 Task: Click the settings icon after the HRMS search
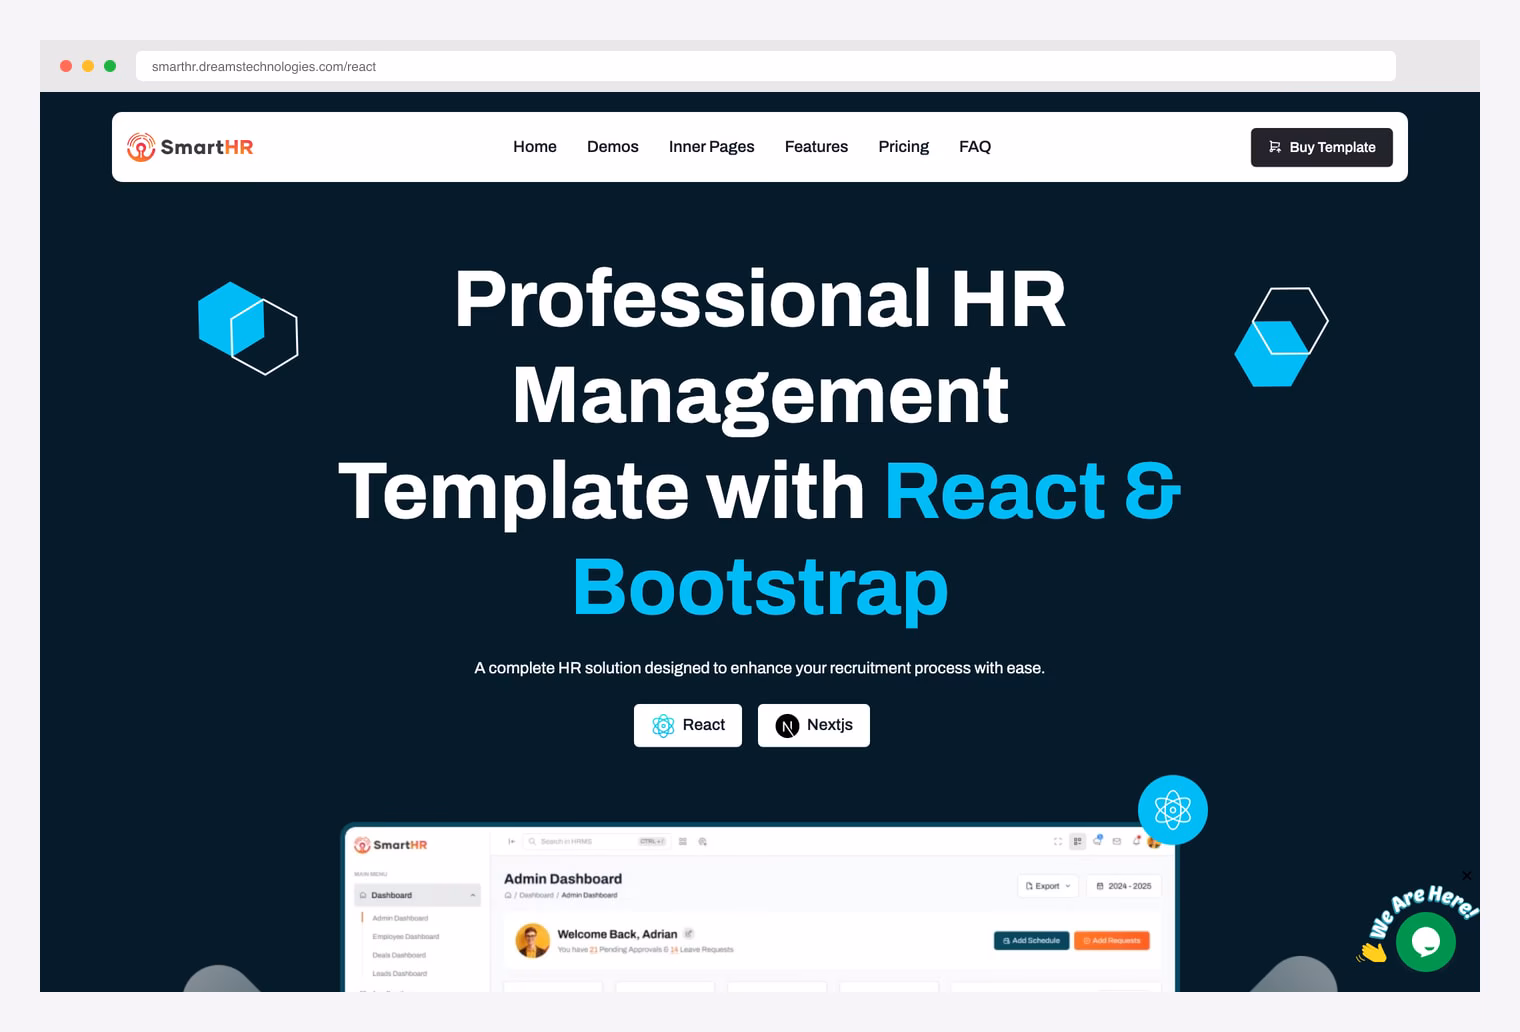coord(702,841)
